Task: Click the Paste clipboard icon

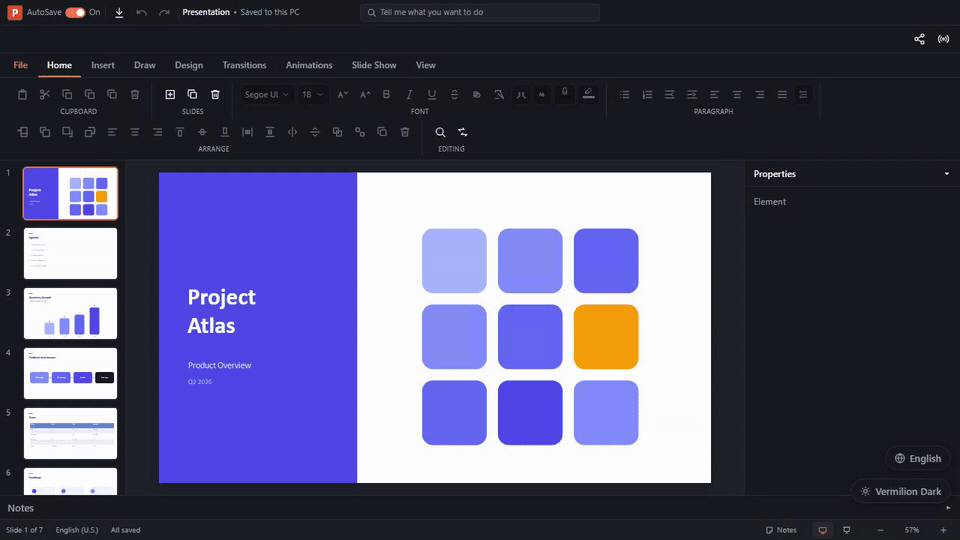Action: 22,94
